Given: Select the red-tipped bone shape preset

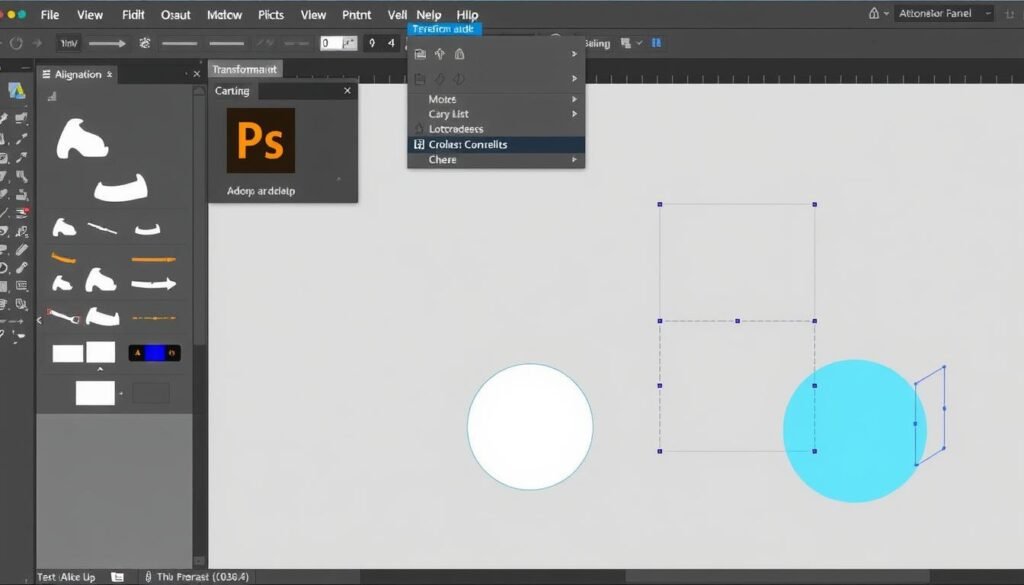Looking at the screenshot, I should (x=63, y=317).
